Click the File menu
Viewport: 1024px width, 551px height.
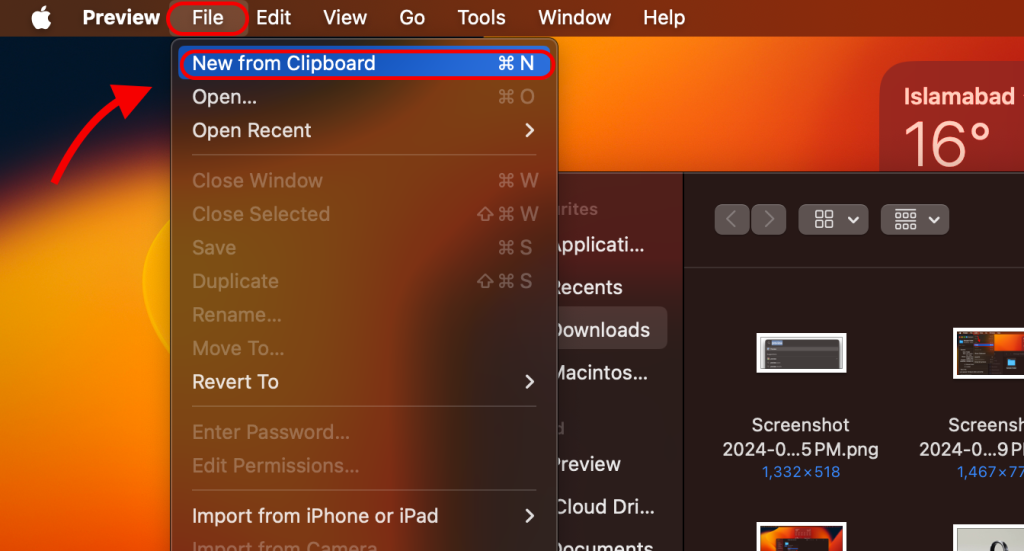pos(208,18)
